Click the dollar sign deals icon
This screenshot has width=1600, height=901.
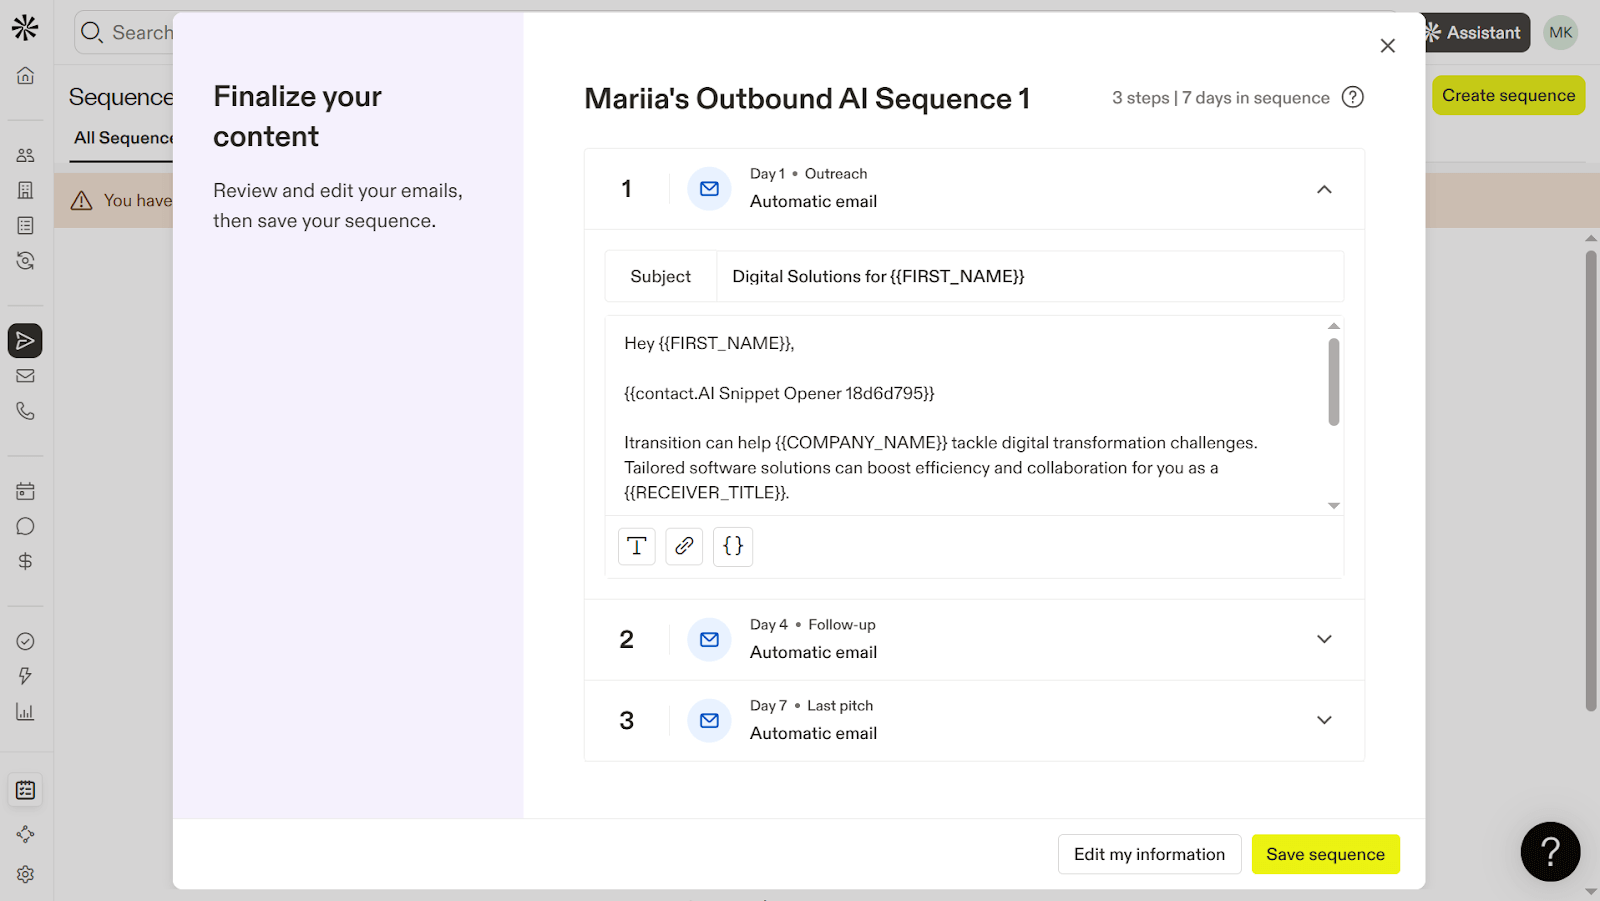pos(25,561)
